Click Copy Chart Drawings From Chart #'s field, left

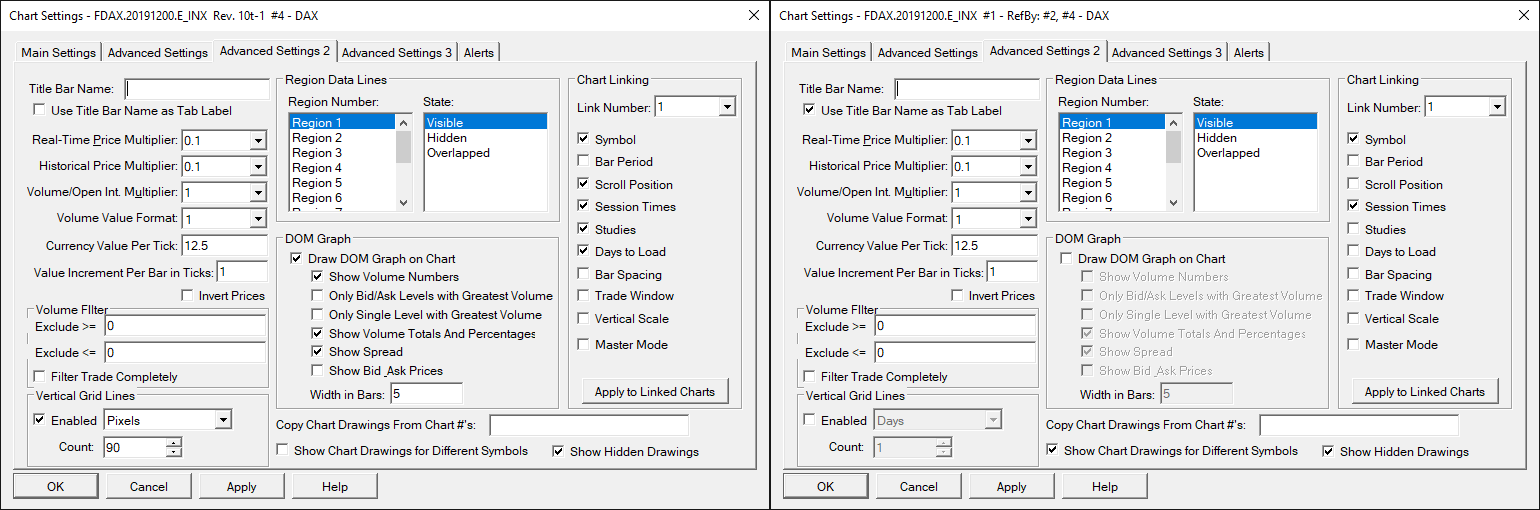coord(589,426)
